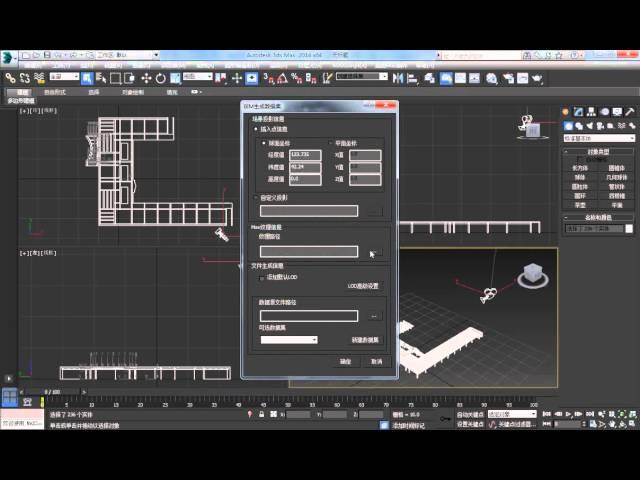
Task: Activate the Select and Rotate tool
Action: [160, 78]
